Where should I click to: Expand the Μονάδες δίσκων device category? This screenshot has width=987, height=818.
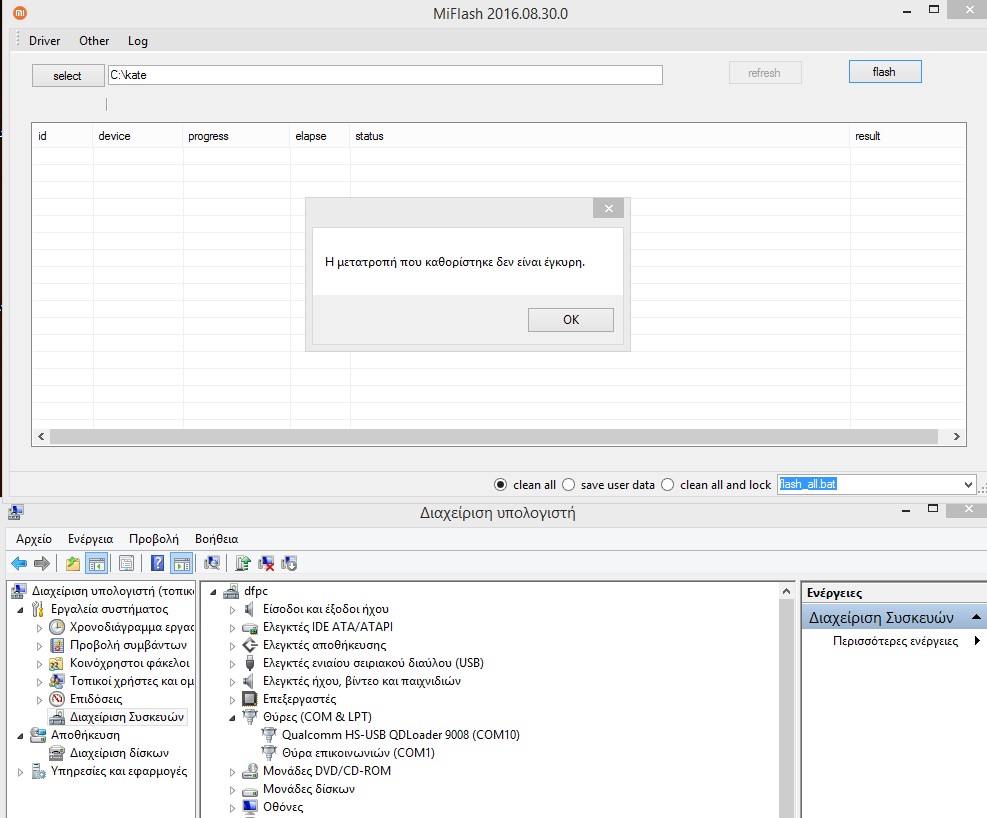click(x=233, y=789)
